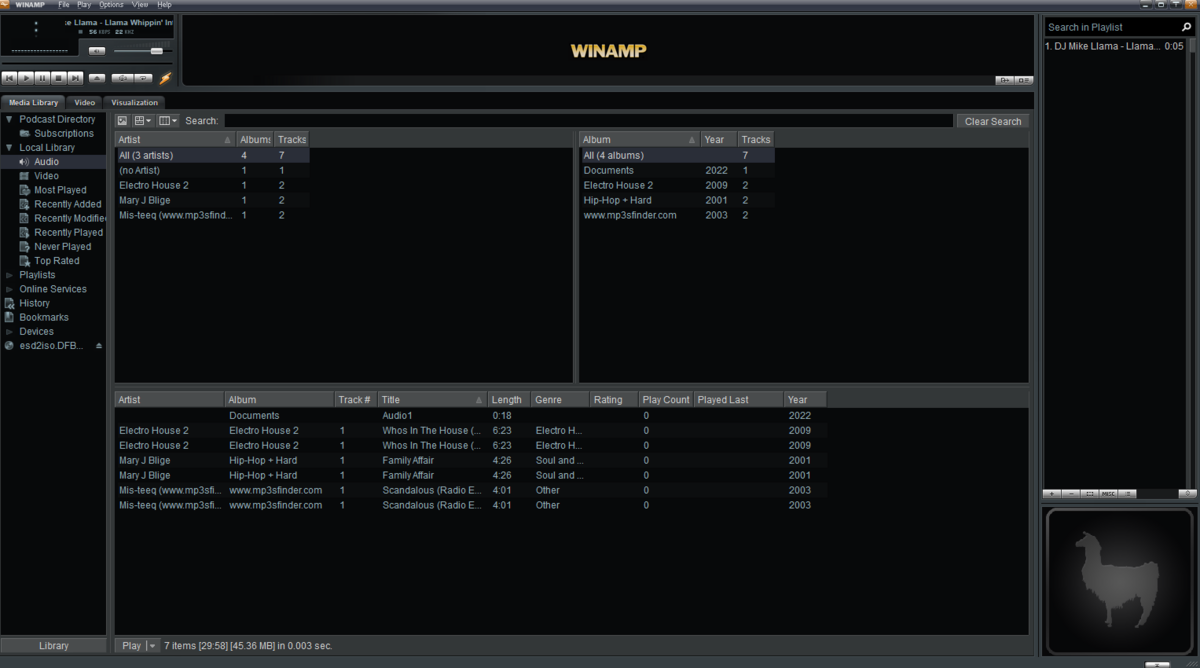Click the playlist list options button
The height and width of the screenshot is (668, 1200).
[x=1127, y=494]
